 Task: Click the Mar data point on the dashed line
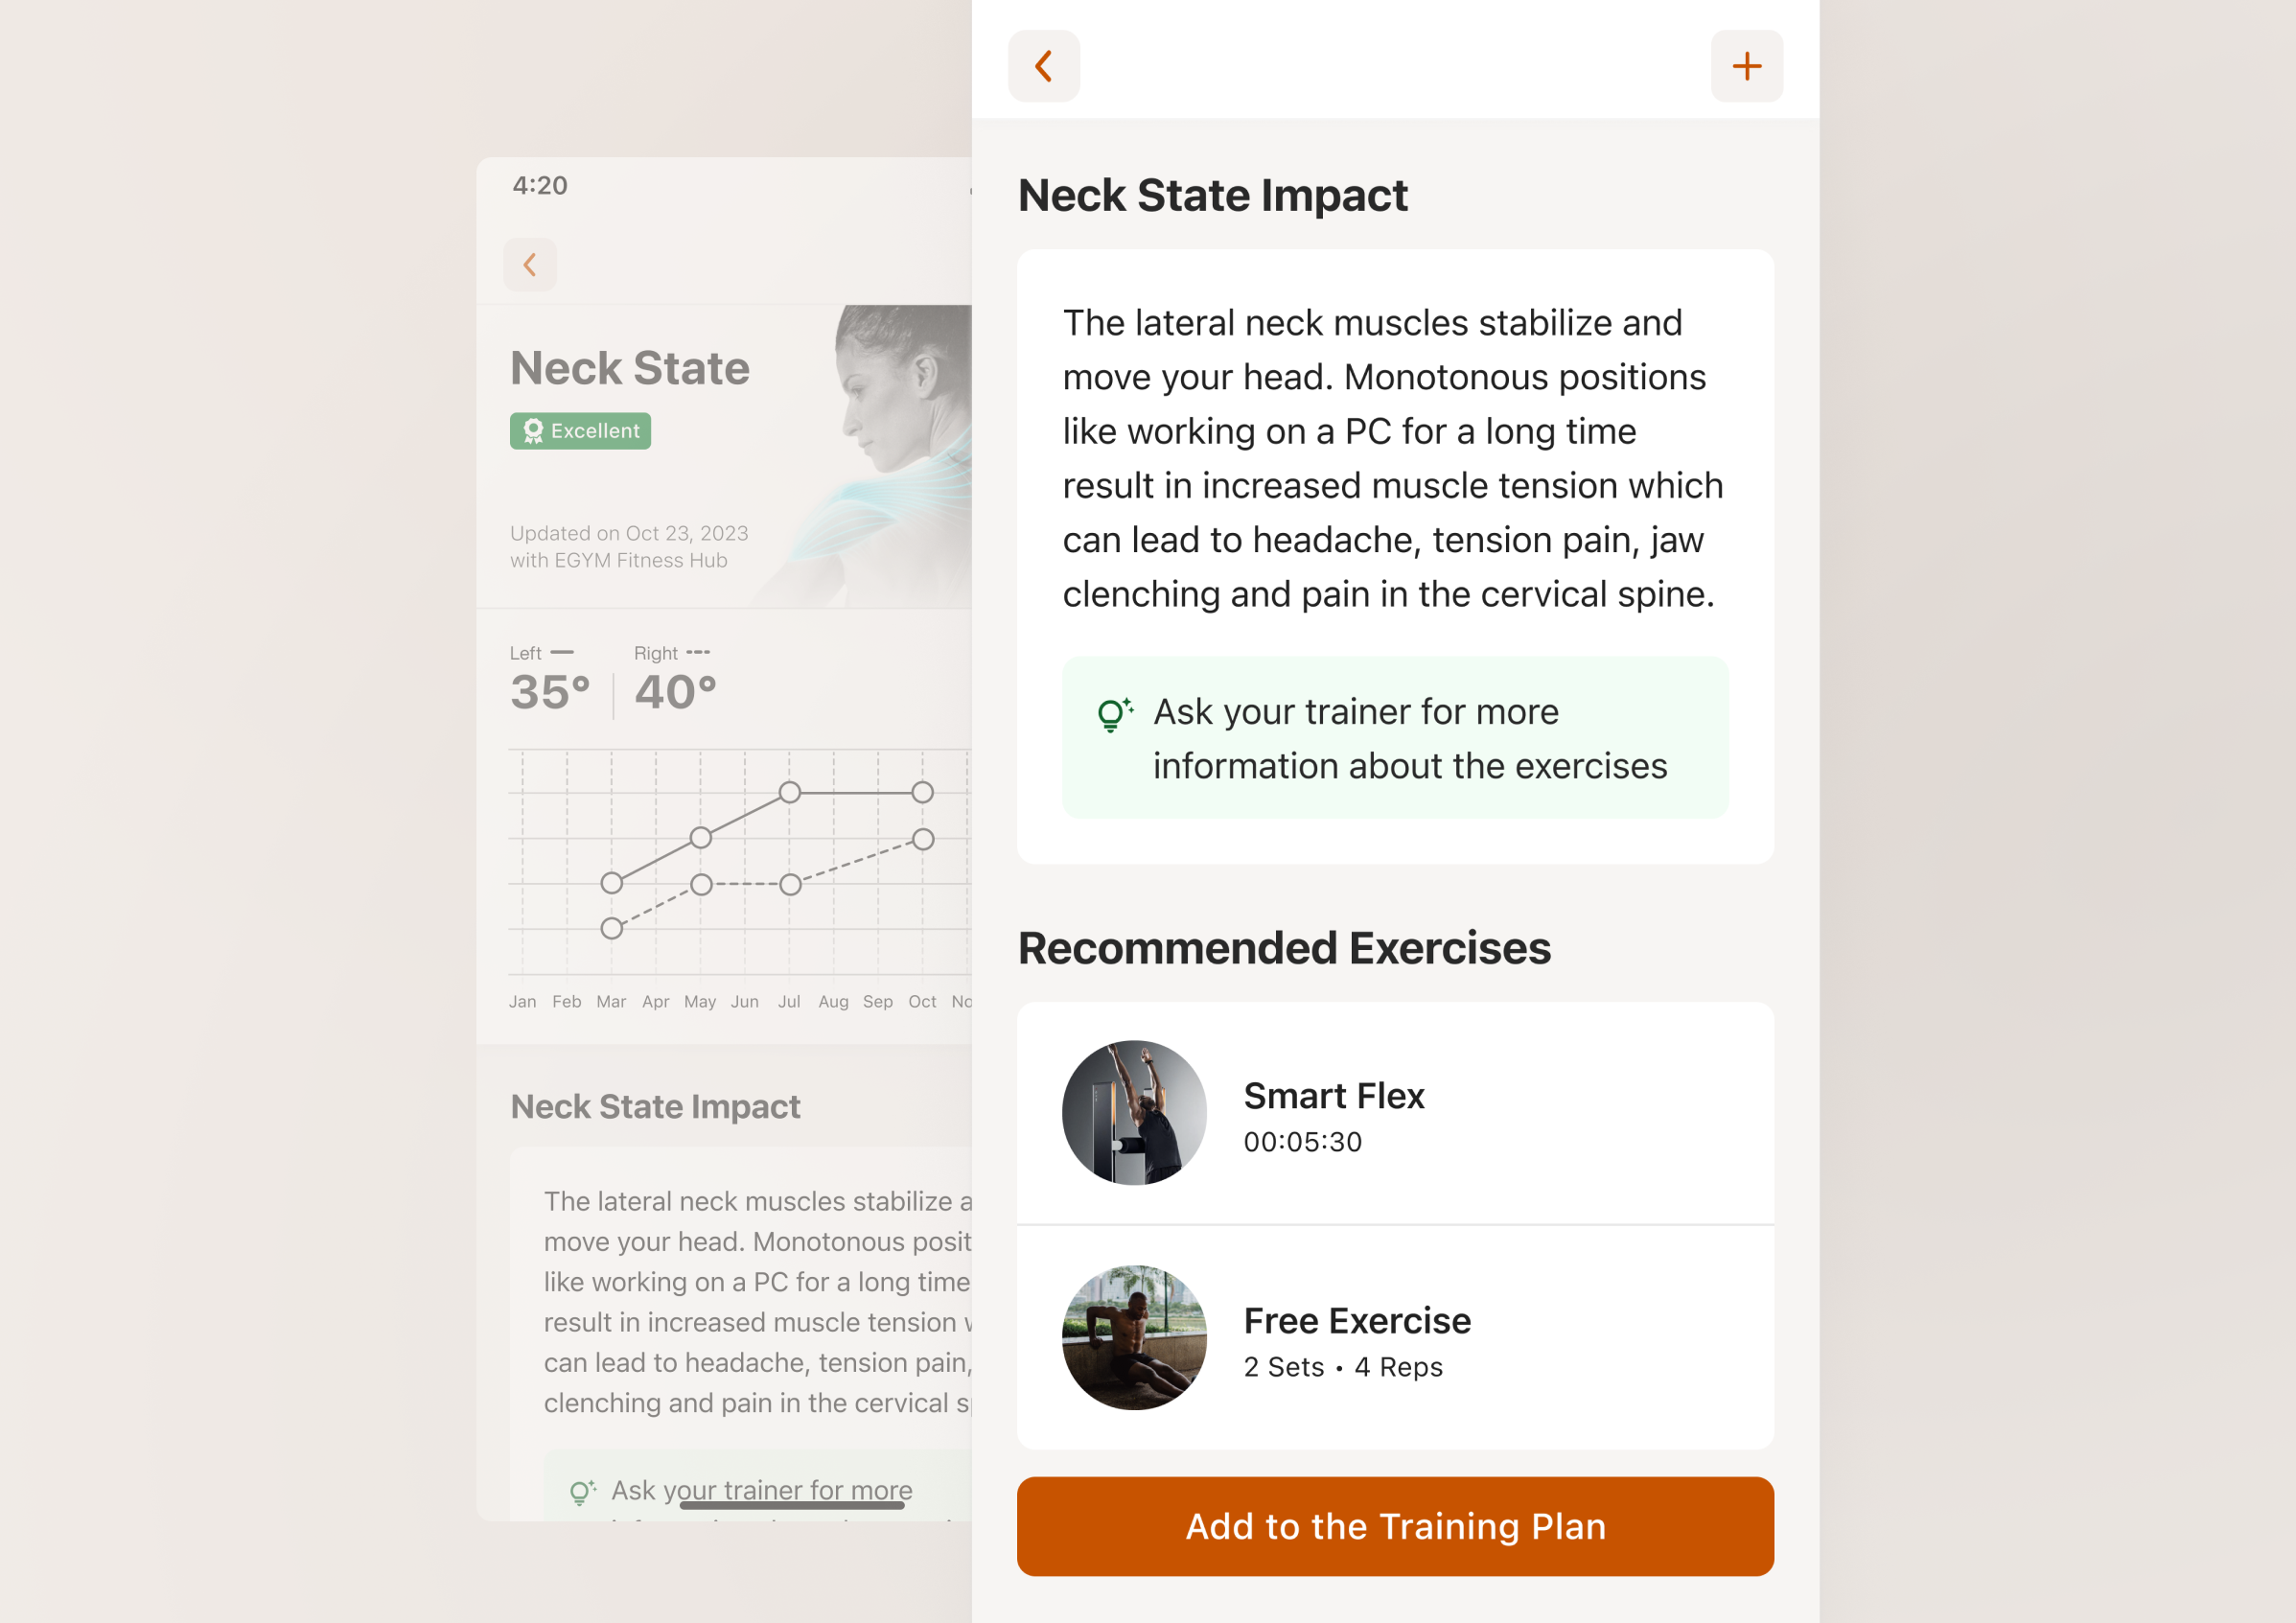pos(612,929)
